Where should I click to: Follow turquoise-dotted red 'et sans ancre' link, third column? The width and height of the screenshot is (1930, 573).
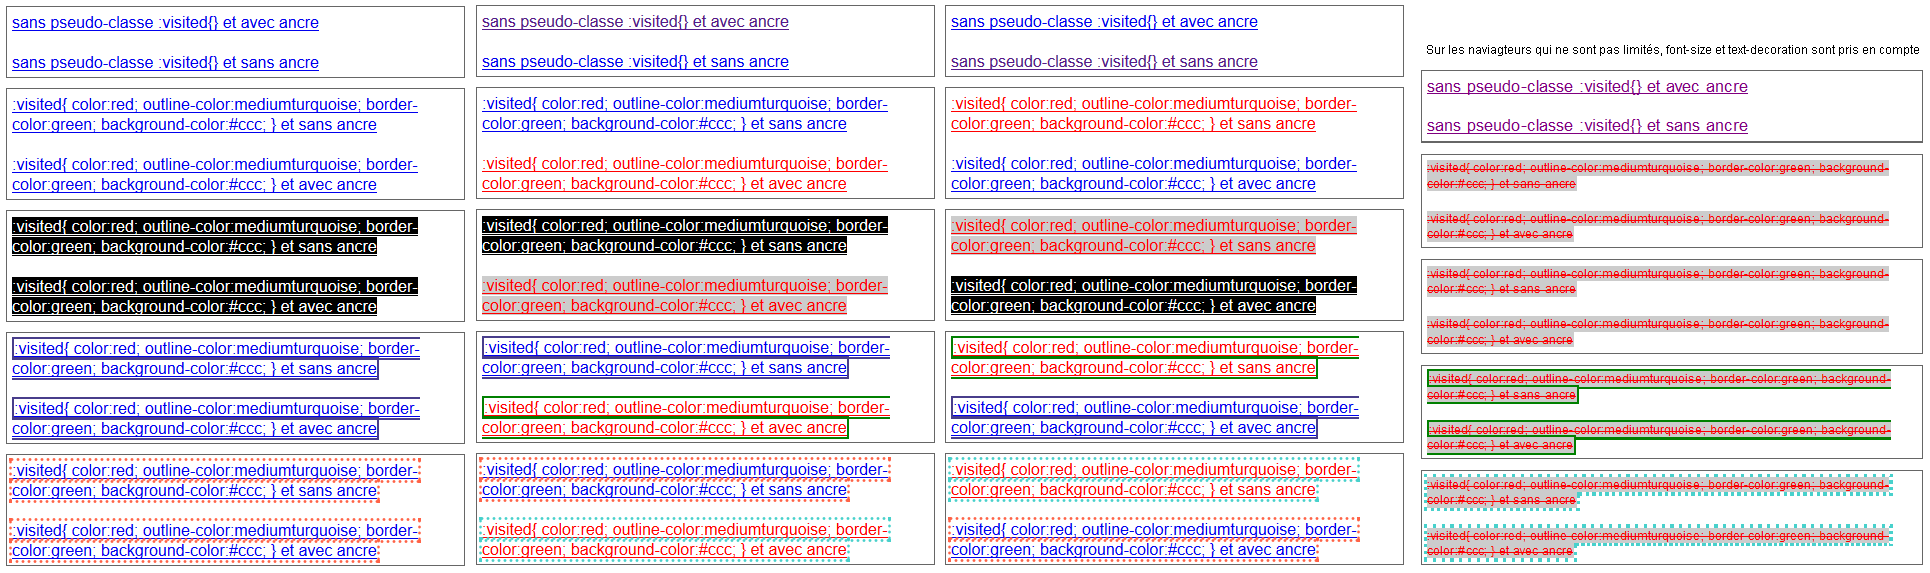coord(1154,479)
